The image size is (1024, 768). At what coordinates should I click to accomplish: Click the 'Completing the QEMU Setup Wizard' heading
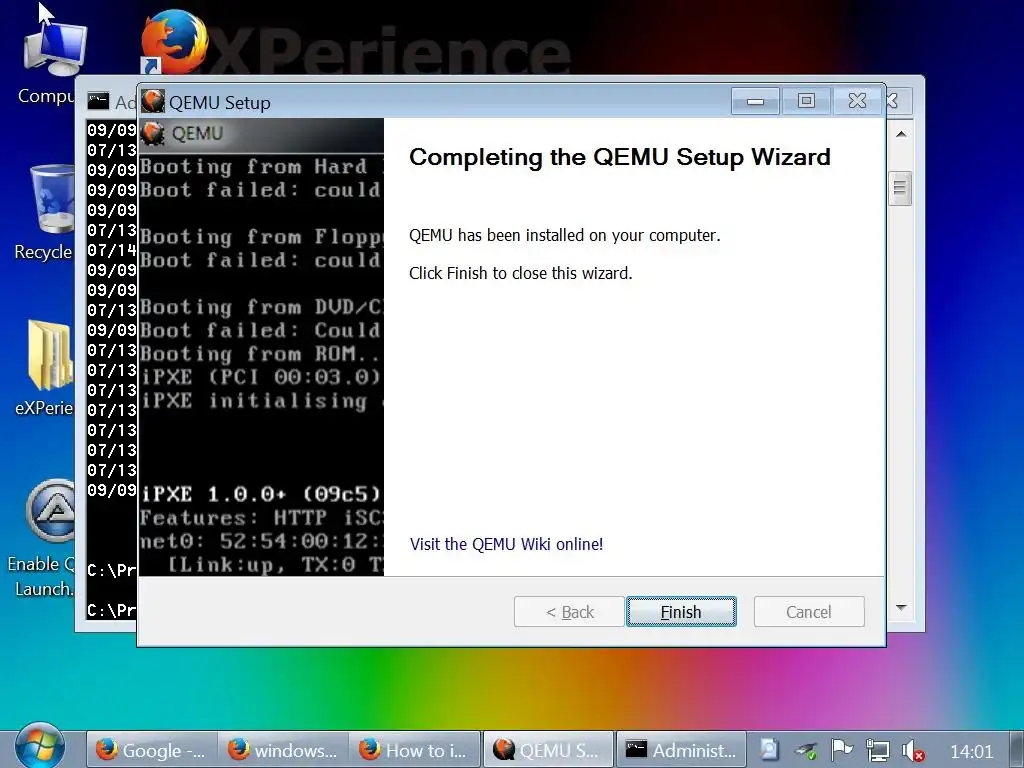click(x=620, y=157)
